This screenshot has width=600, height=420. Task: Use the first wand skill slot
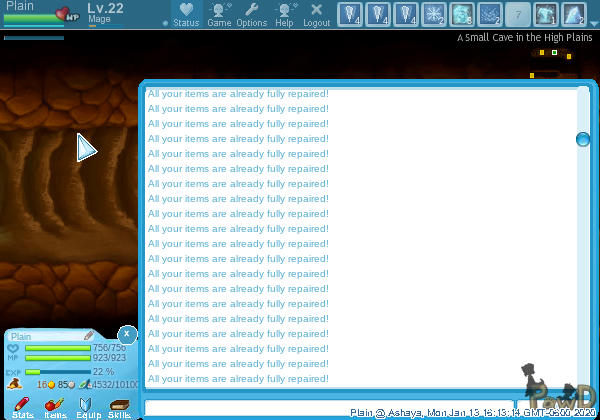tap(348, 15)
